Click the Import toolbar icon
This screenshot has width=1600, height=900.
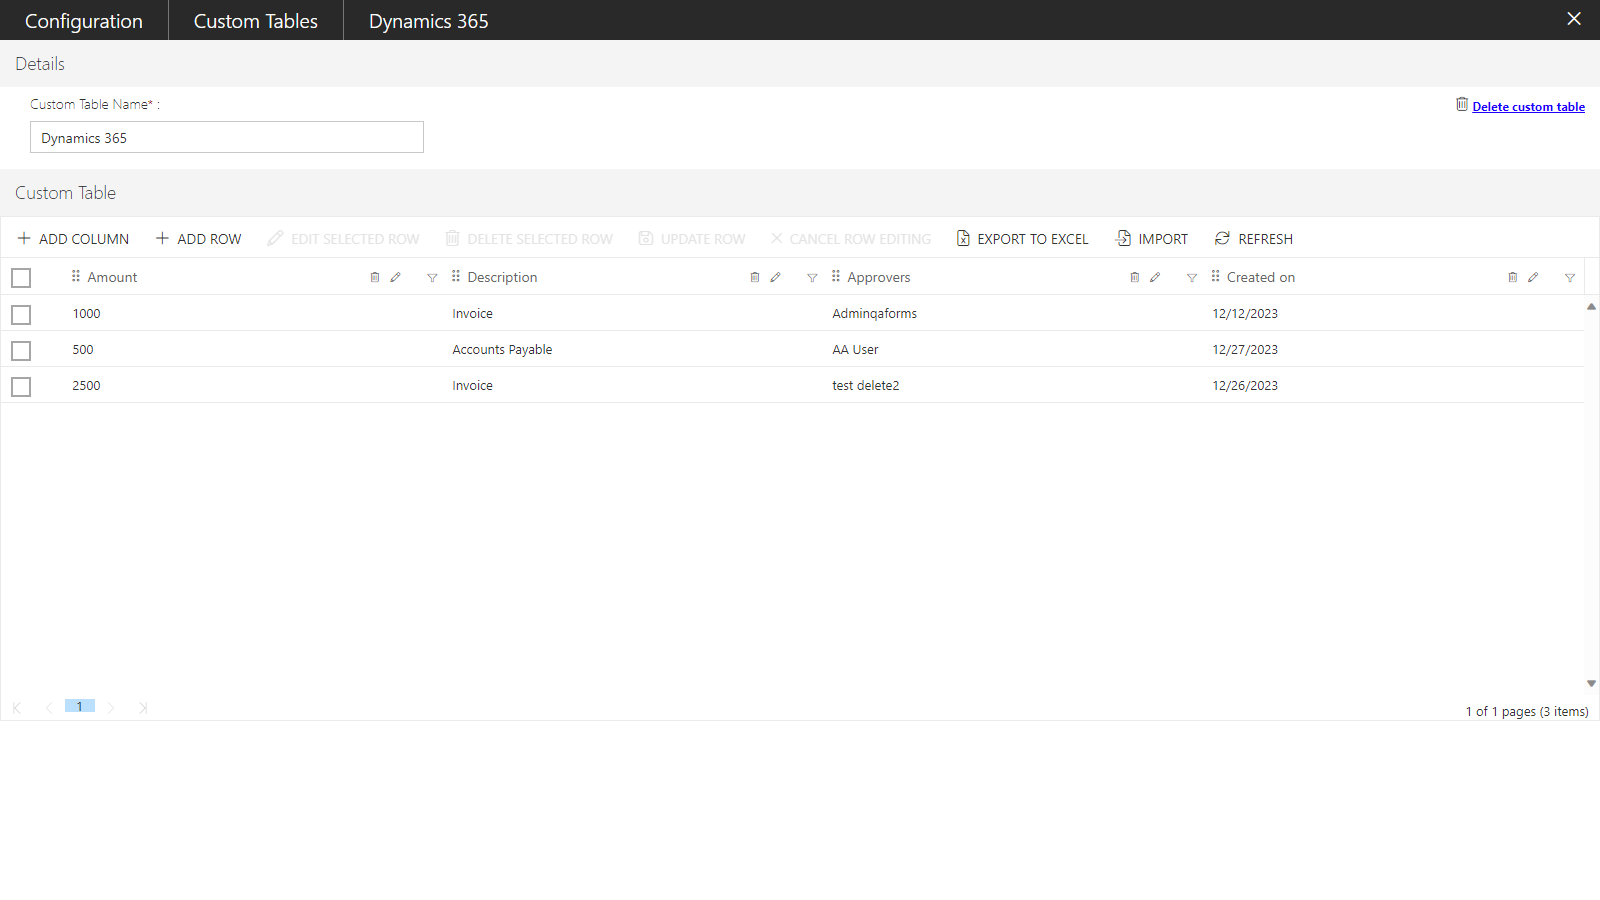coord(1124,239)
